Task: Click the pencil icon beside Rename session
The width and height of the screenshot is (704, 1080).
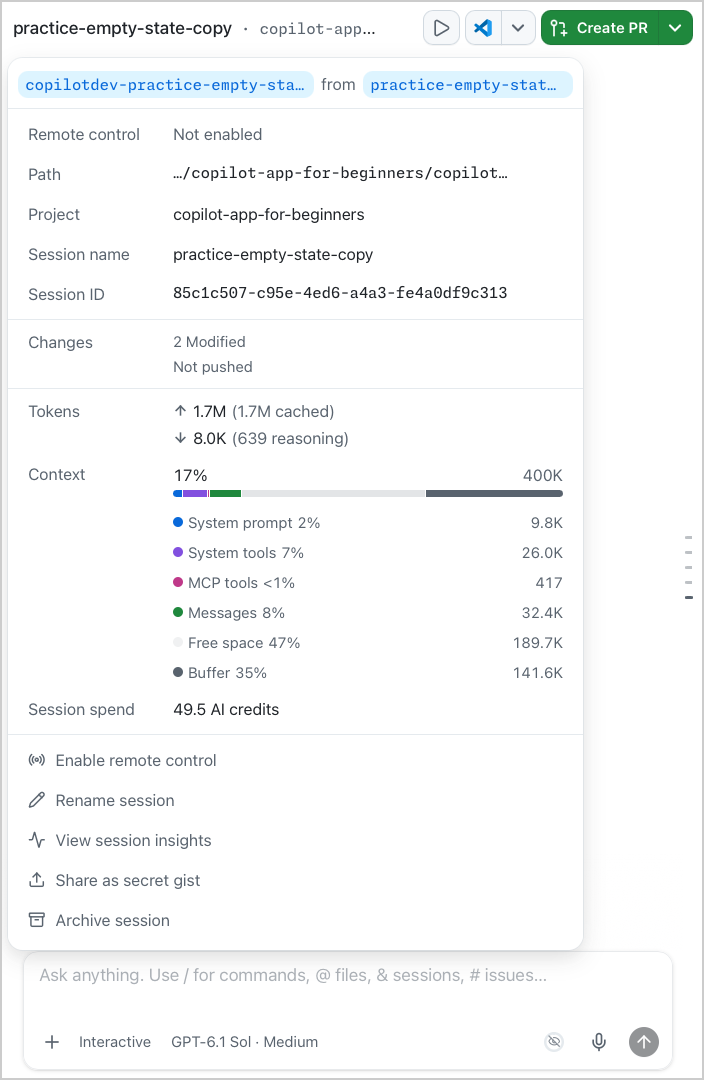Action: tap(37, 800)
